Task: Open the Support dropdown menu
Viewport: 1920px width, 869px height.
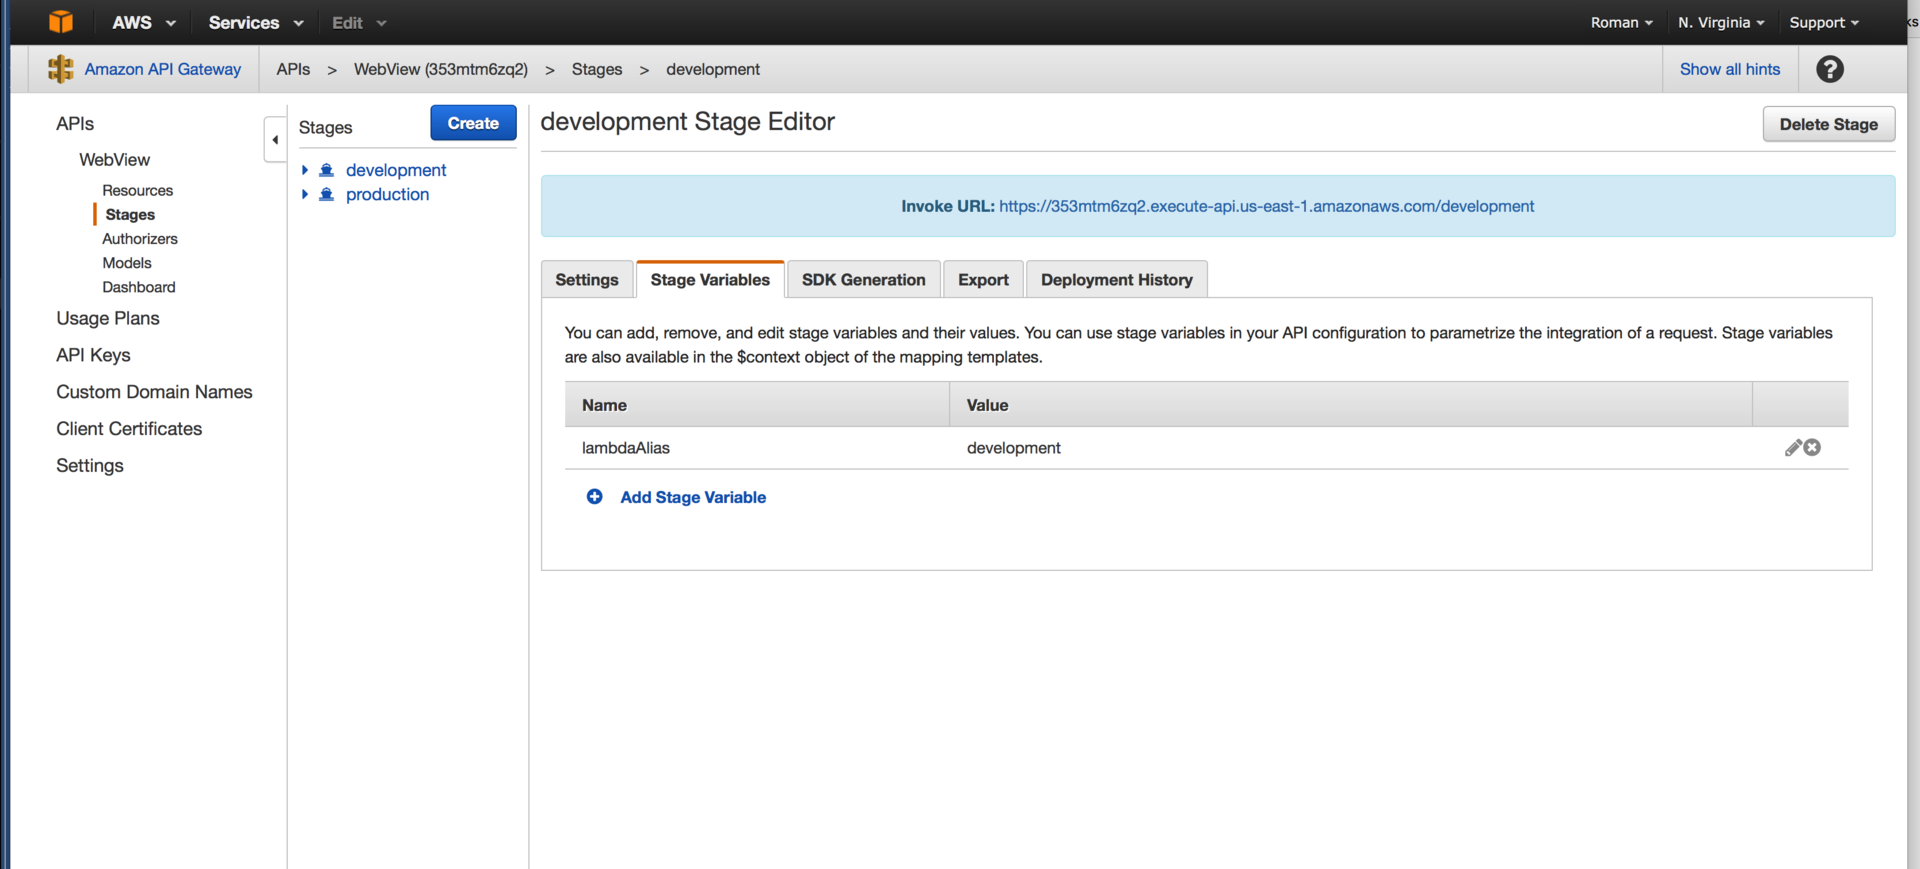Action: click(1824, 22)
